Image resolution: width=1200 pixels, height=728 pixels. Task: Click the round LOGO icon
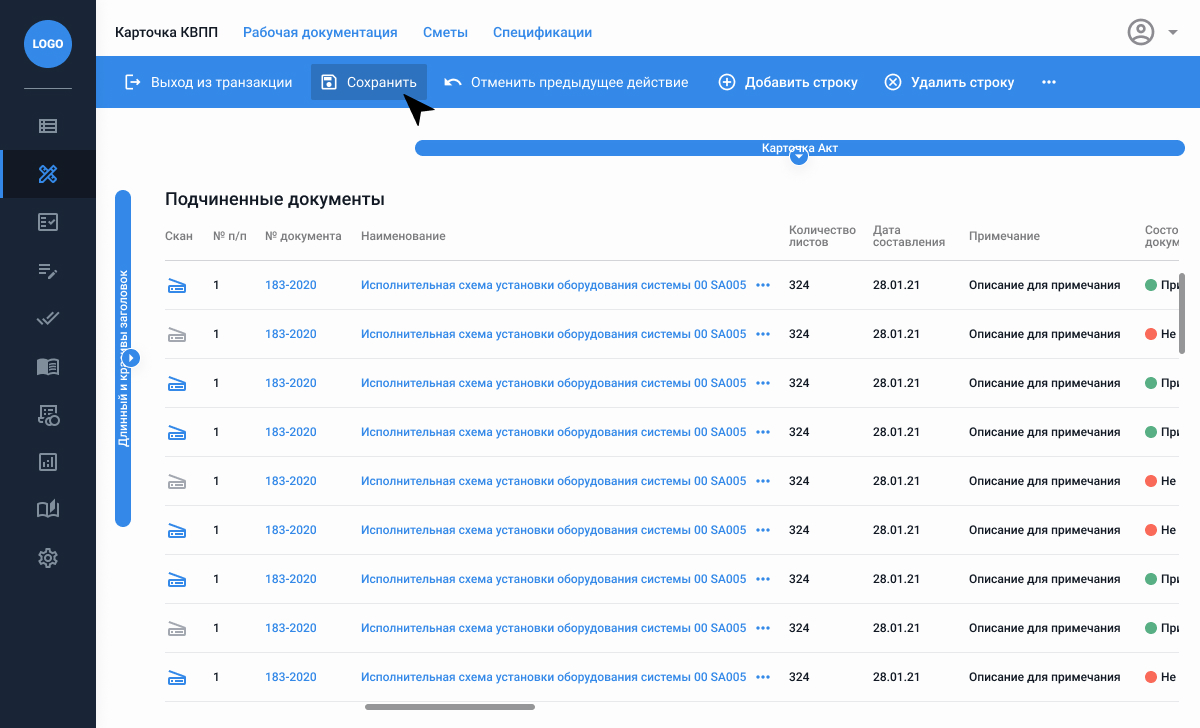[x=48, y=44]
